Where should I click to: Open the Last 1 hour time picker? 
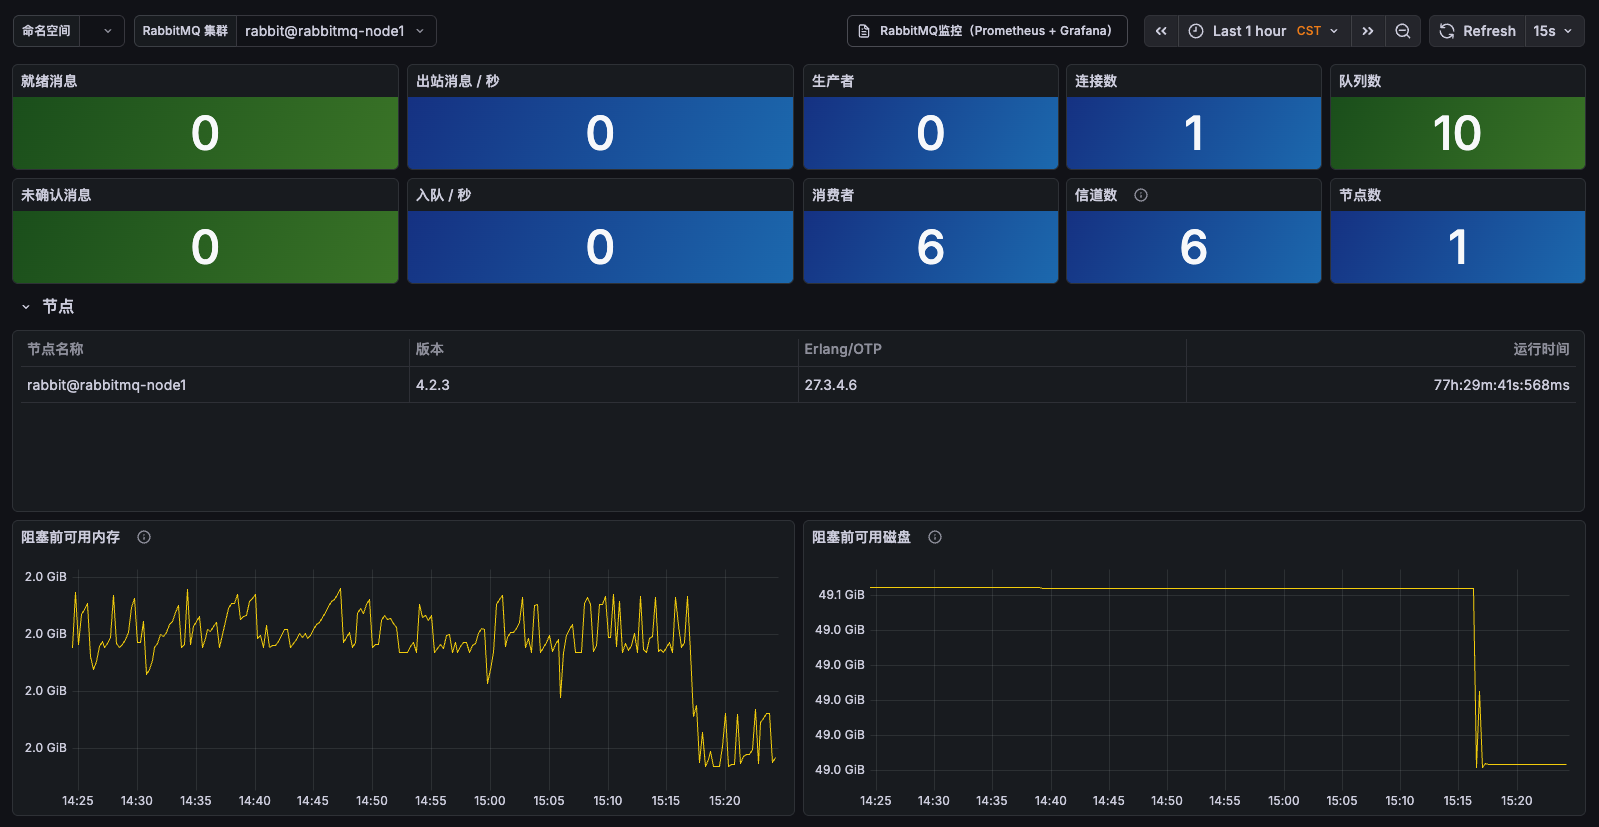point(1264,31)
